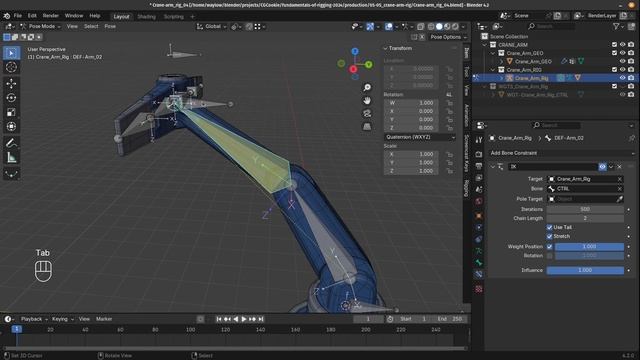The width and height of the screenshot is (640, 360).
Task: Jump to the timeline start frame
Action: pyautogui.click(x=219, y=319)
